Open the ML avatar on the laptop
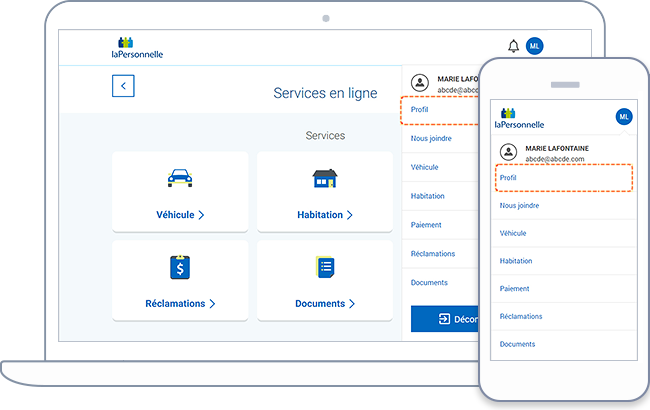Screen dimensions: 650x410 (x=535, y=46)
